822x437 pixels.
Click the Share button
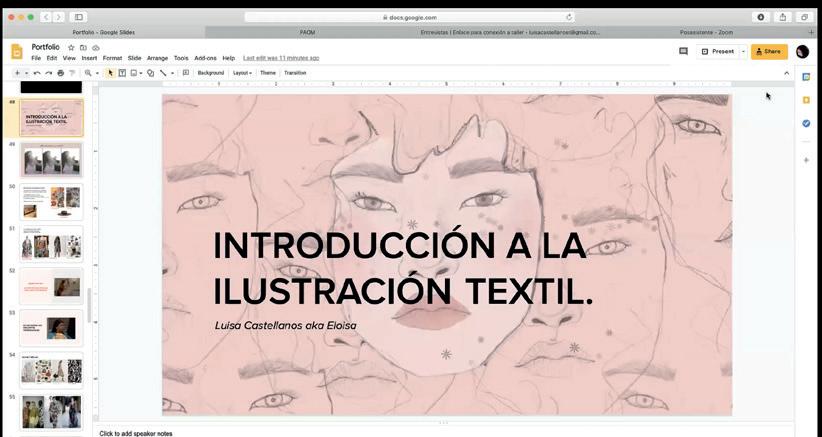point(769,51)
